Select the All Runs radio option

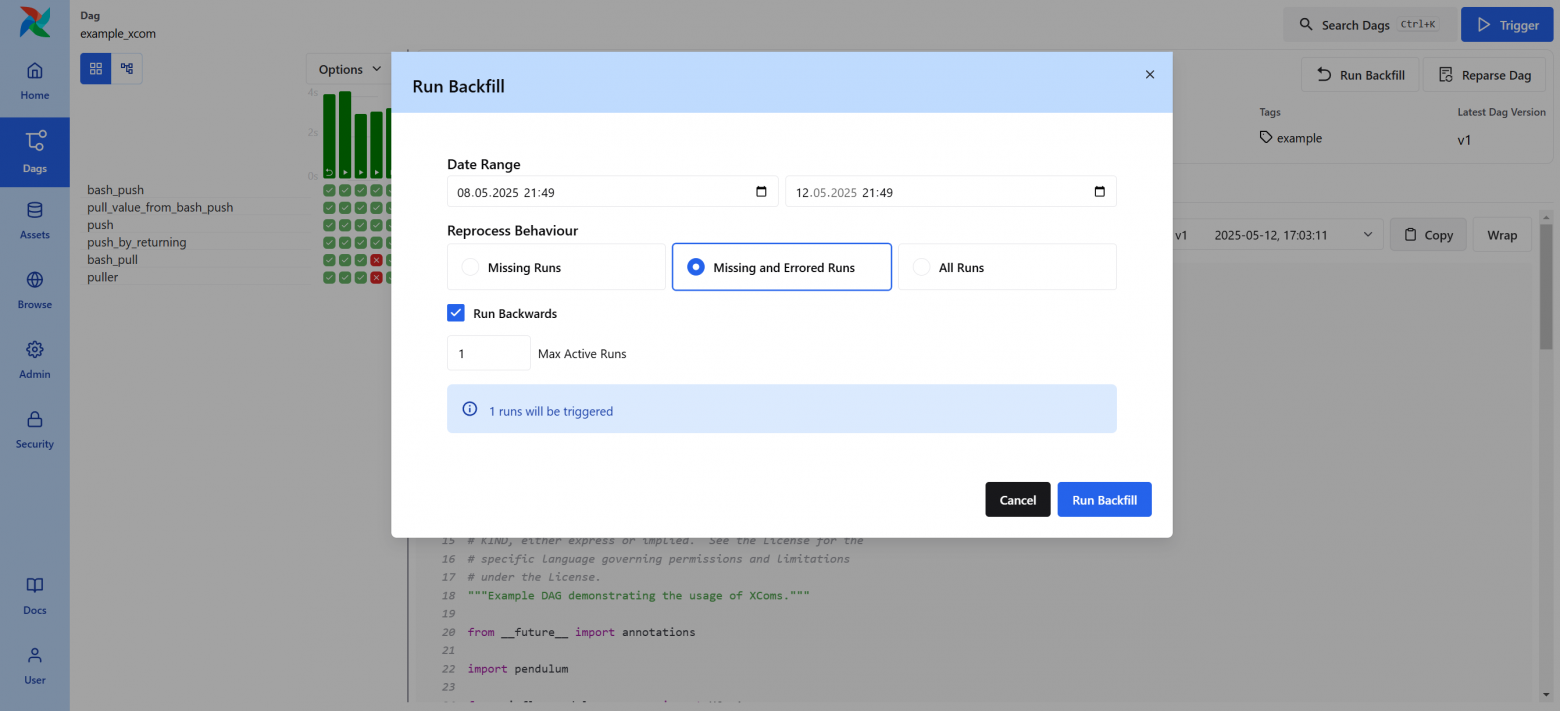(921, 267)
